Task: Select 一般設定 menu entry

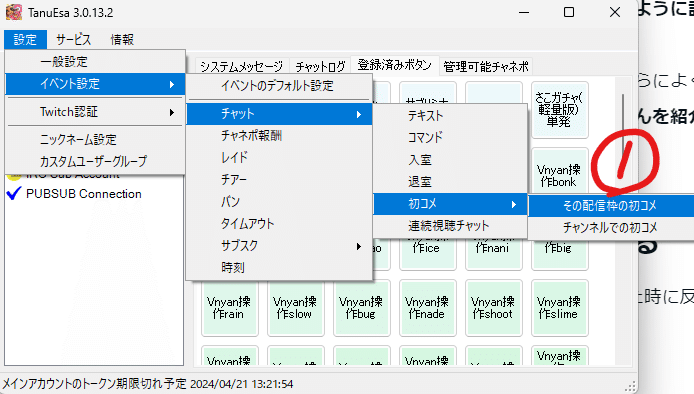Action: pyautogui.click(x=95, y=62)
